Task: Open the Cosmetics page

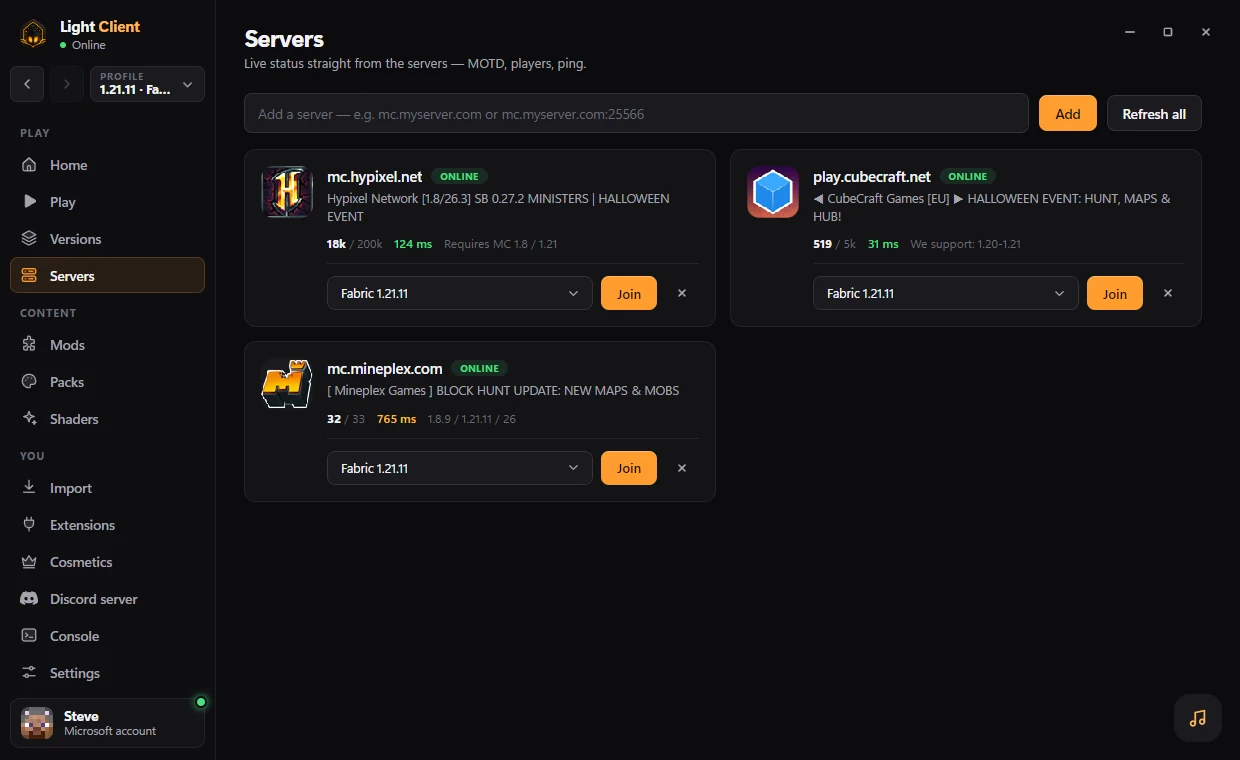Action: [107, 562]
